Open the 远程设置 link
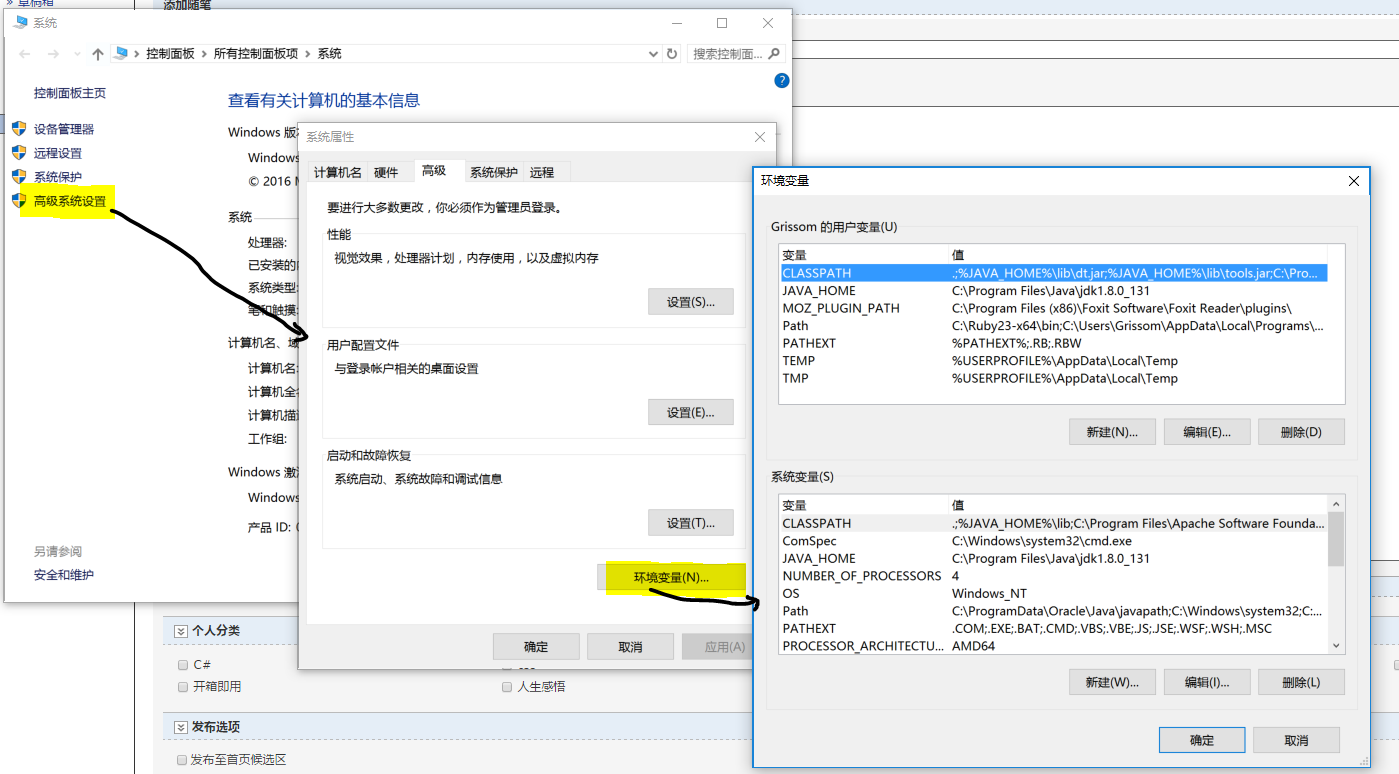The image size is (1399, 774). 58,153
